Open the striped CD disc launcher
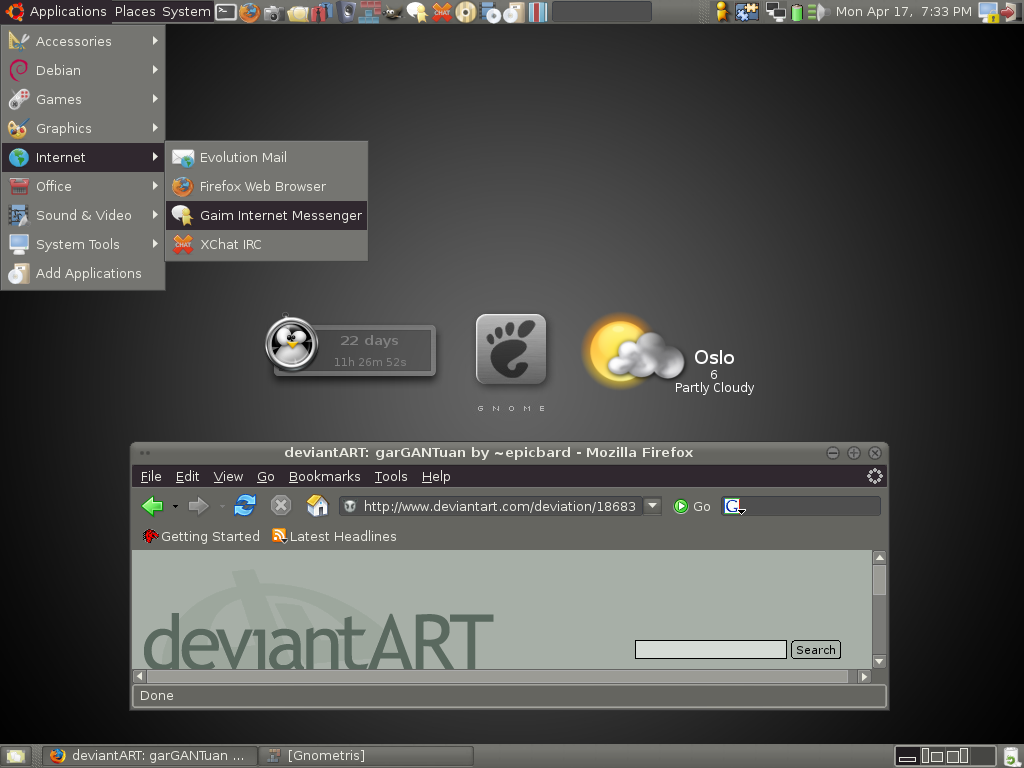This screenshot has width=1024, height=768. click(x=466, y=12)
